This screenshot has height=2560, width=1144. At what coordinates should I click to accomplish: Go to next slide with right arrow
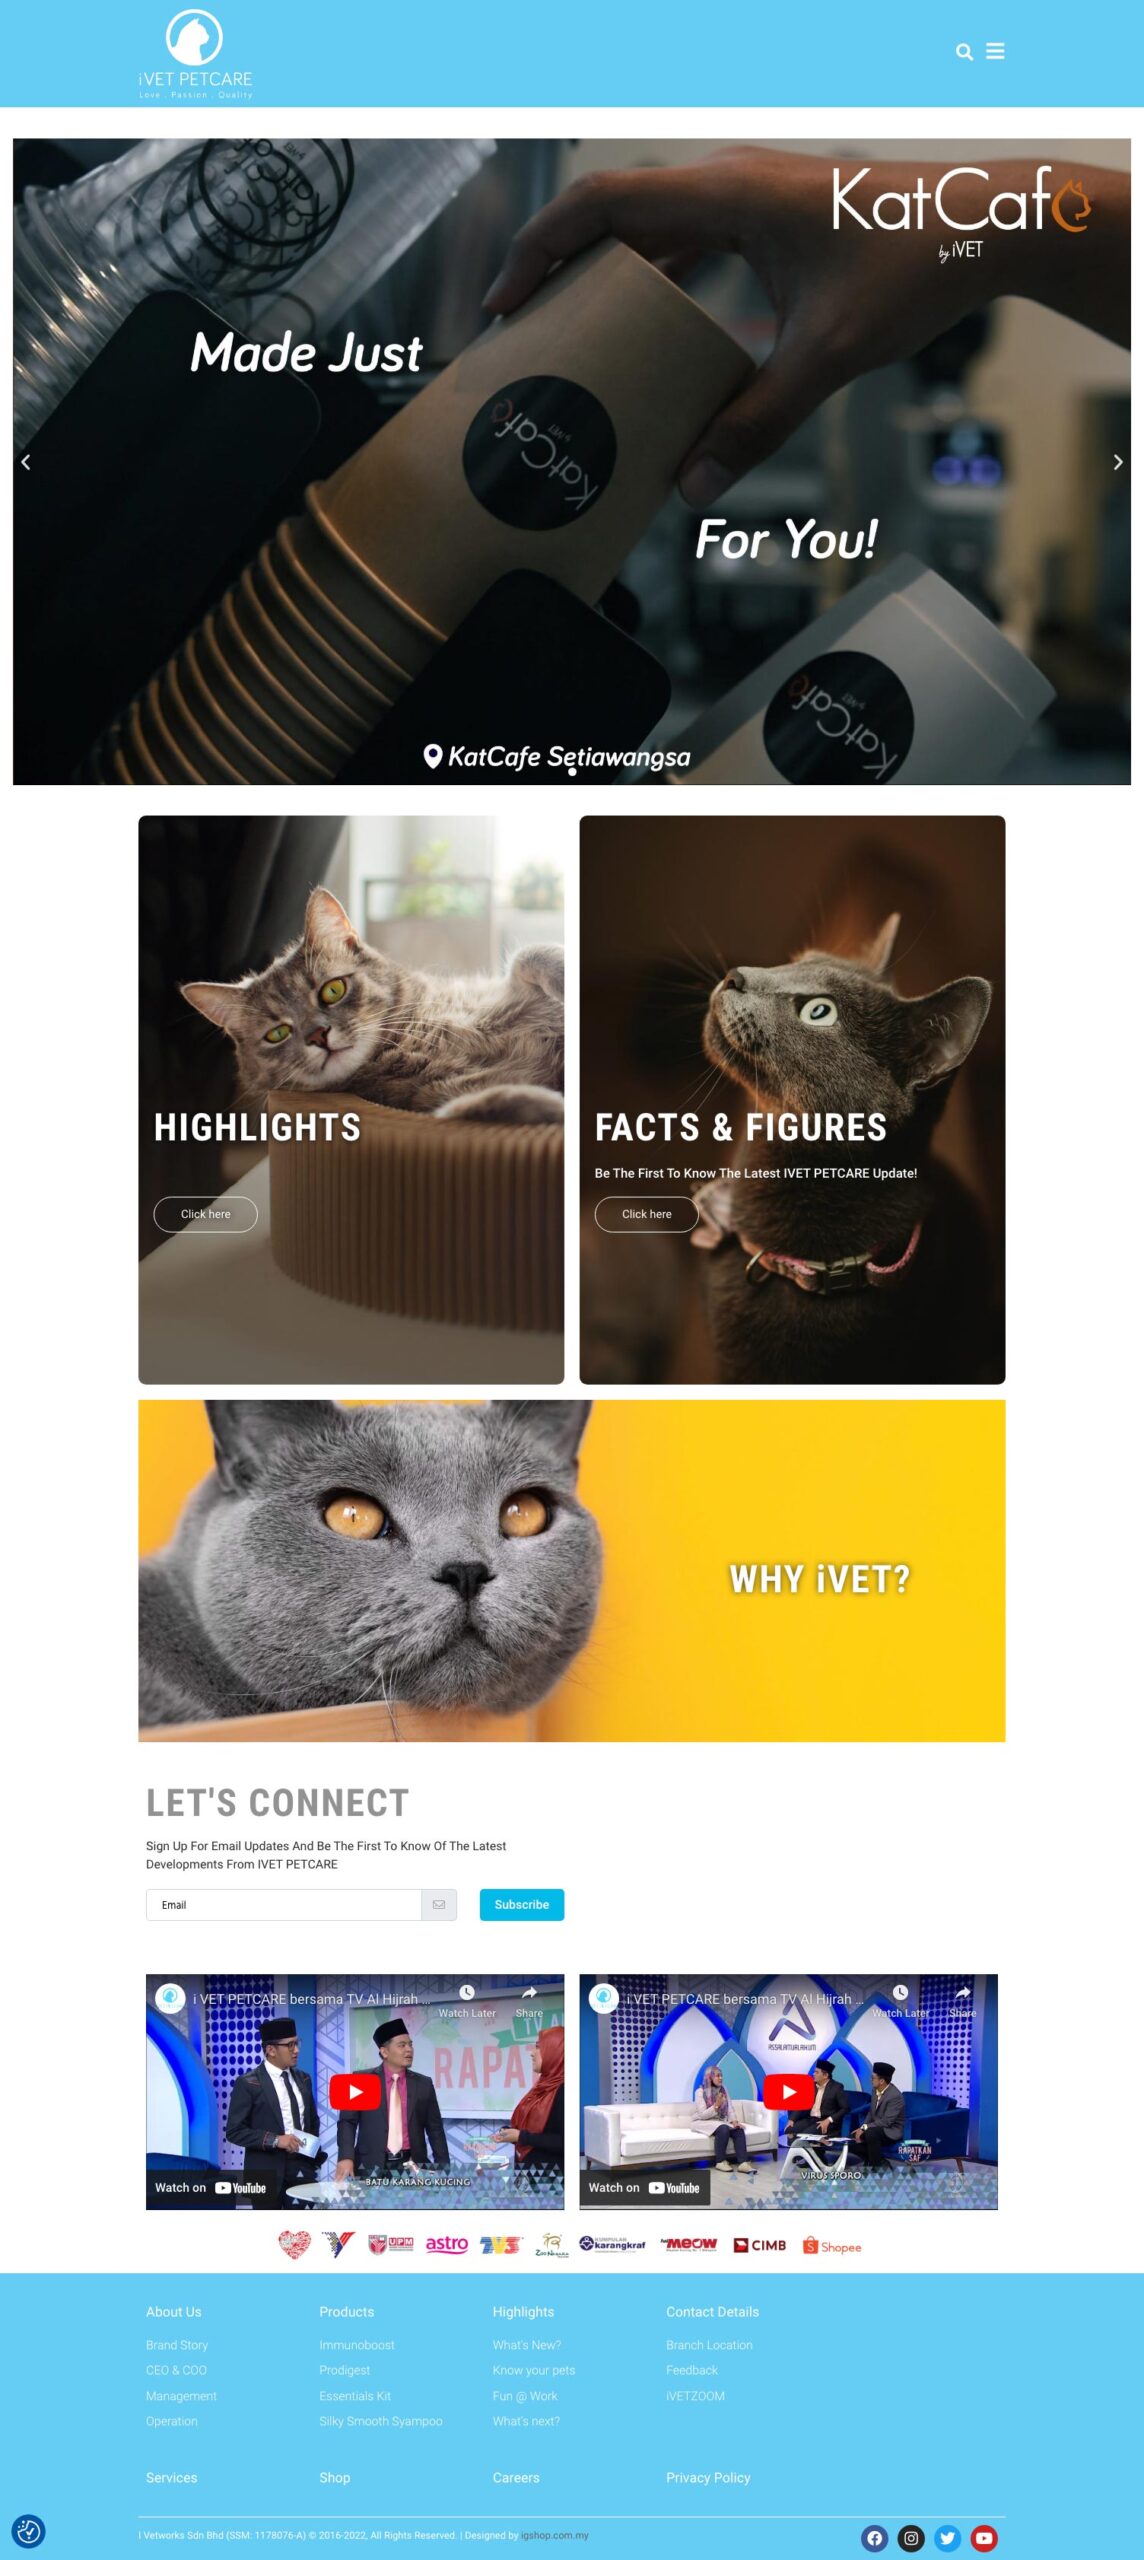pos(1118,462)
